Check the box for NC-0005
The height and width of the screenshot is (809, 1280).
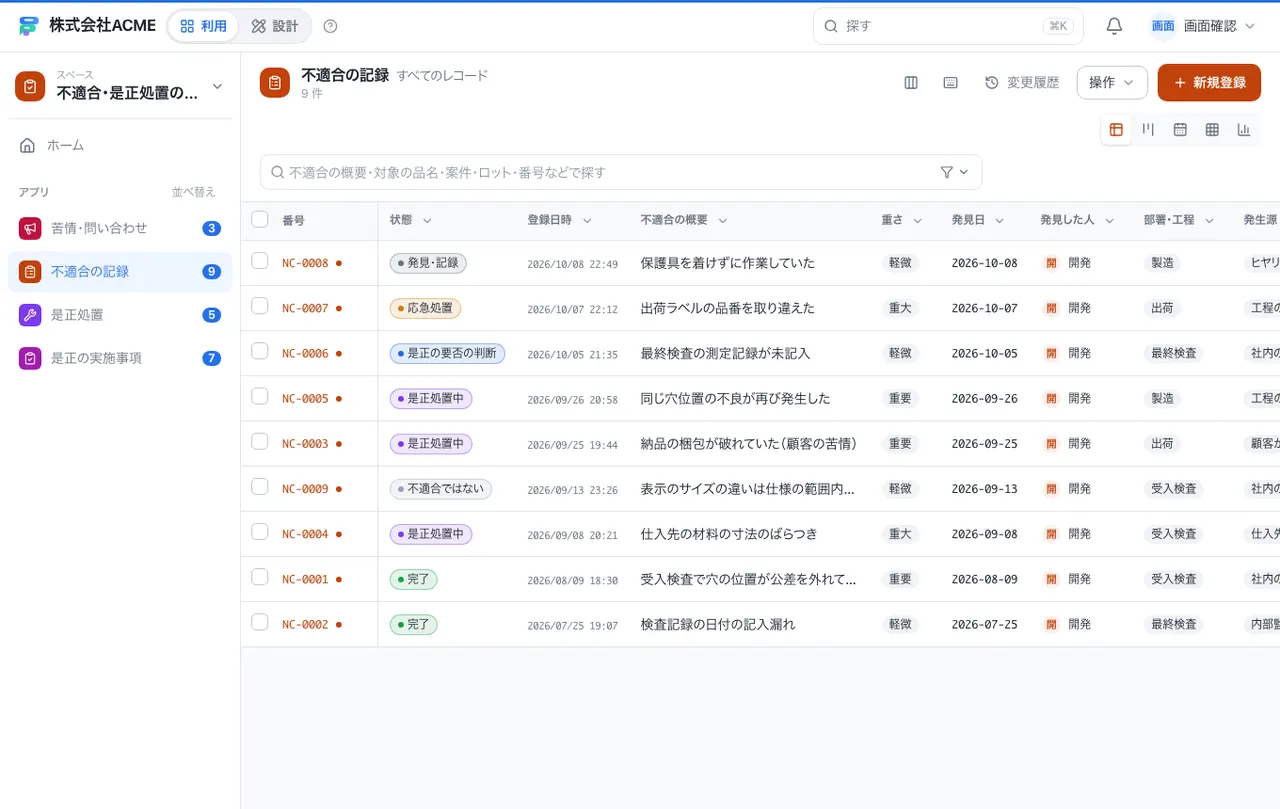(x=260, y=396)
